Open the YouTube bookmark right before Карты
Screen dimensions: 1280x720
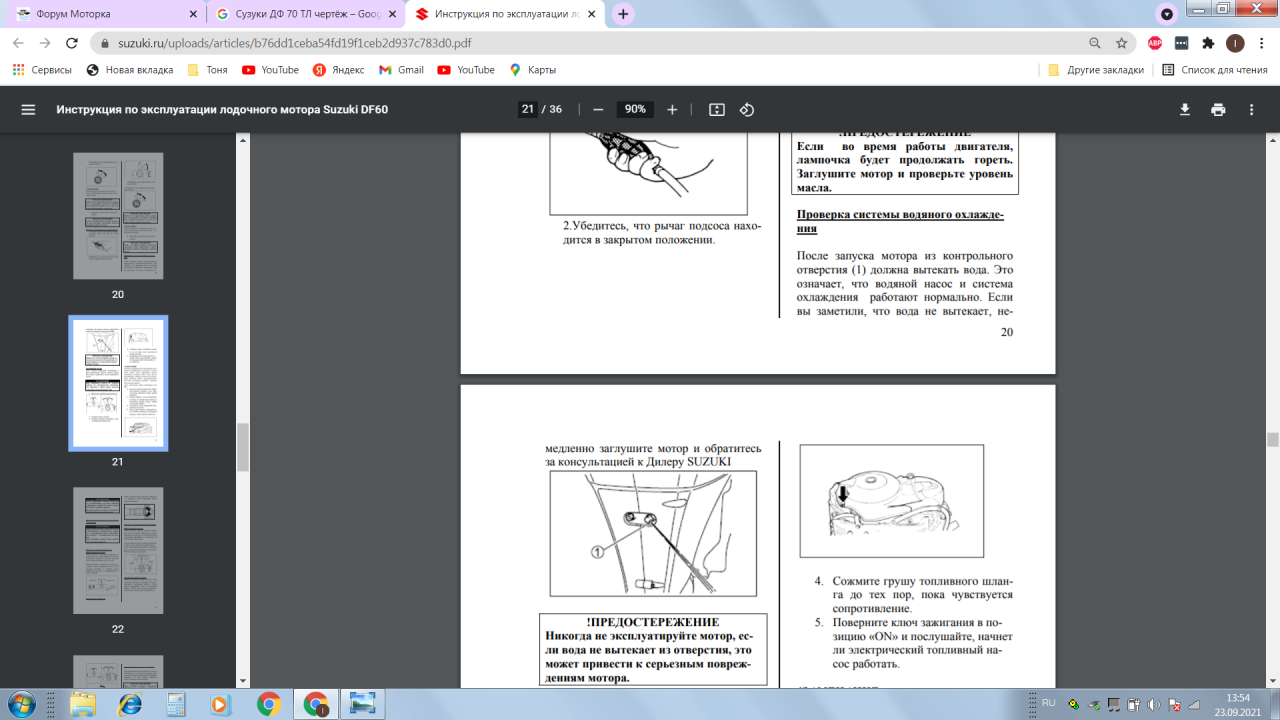pyautogui.click(x=466, y=70)
